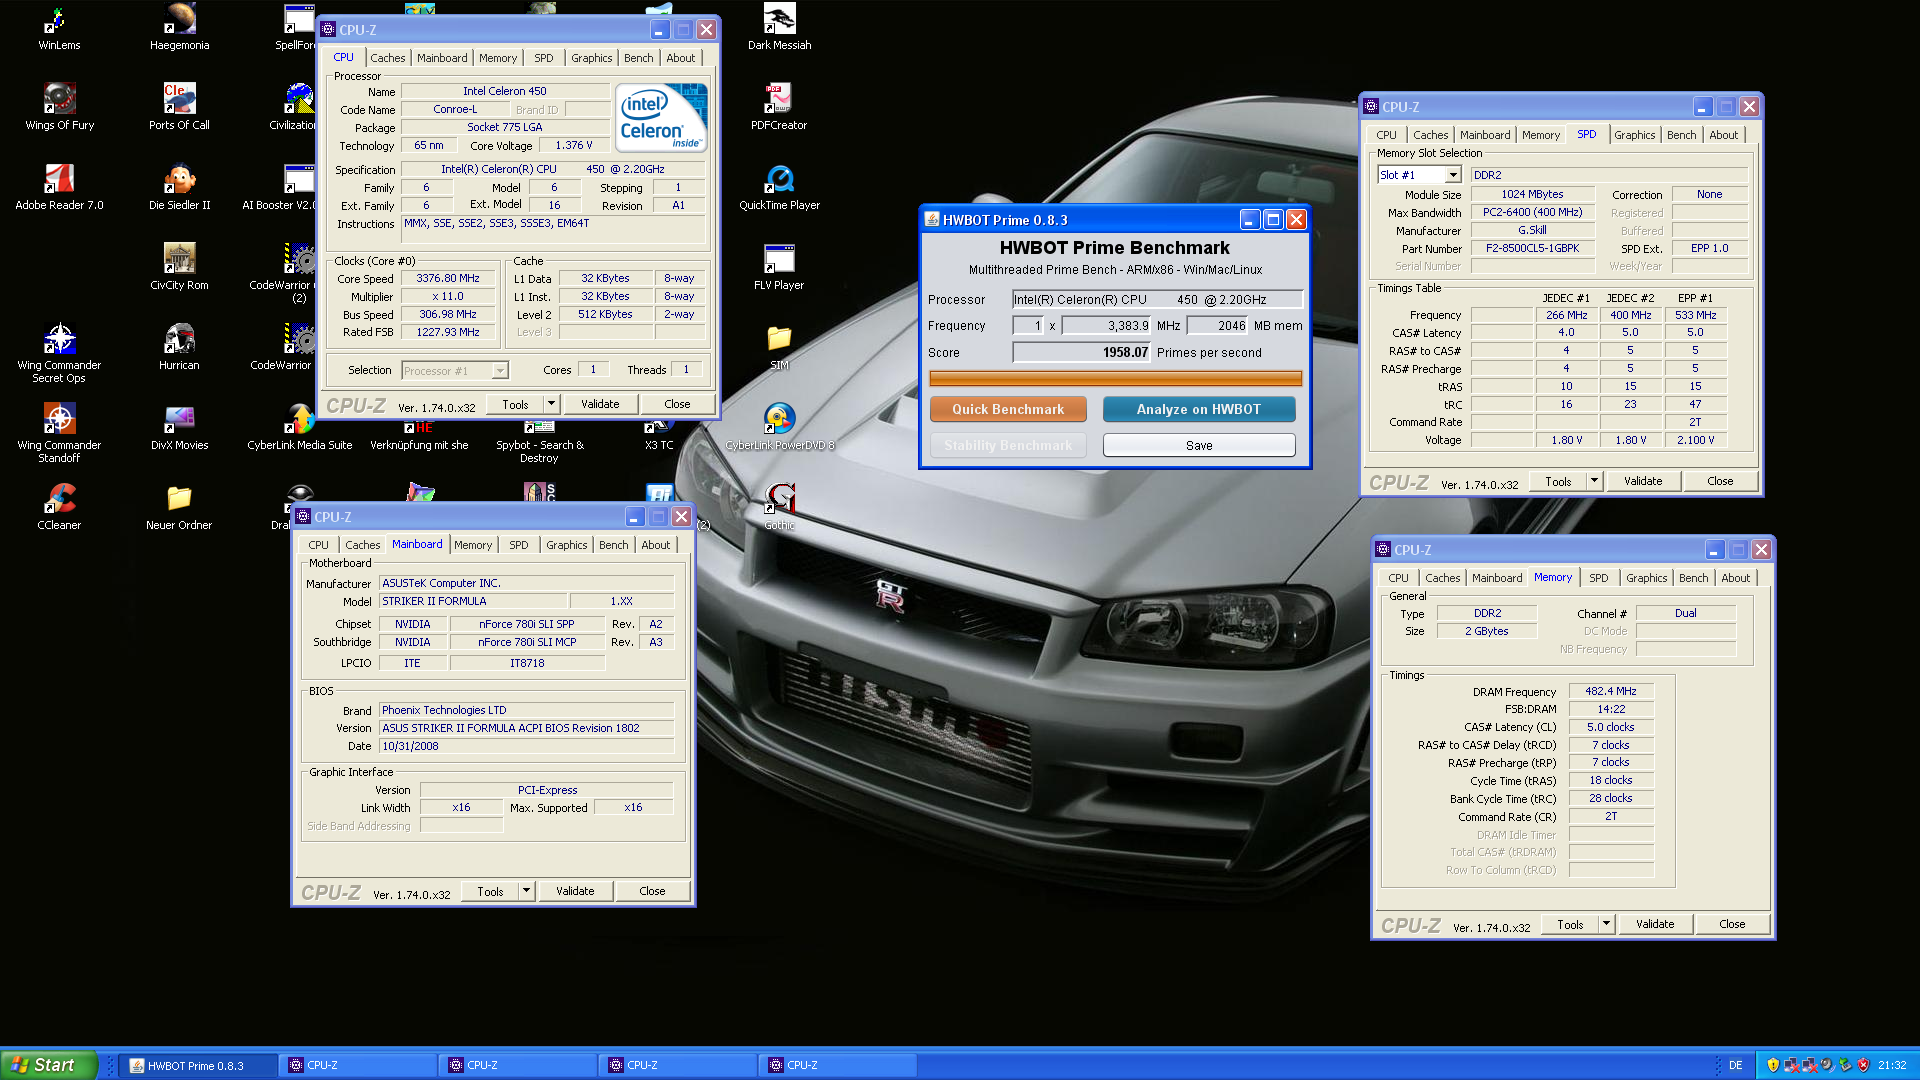Expand Tools dropdown arrow in CPU window
The width and height of the screenshot is (1920, 1080).
(x=551, y=404)
